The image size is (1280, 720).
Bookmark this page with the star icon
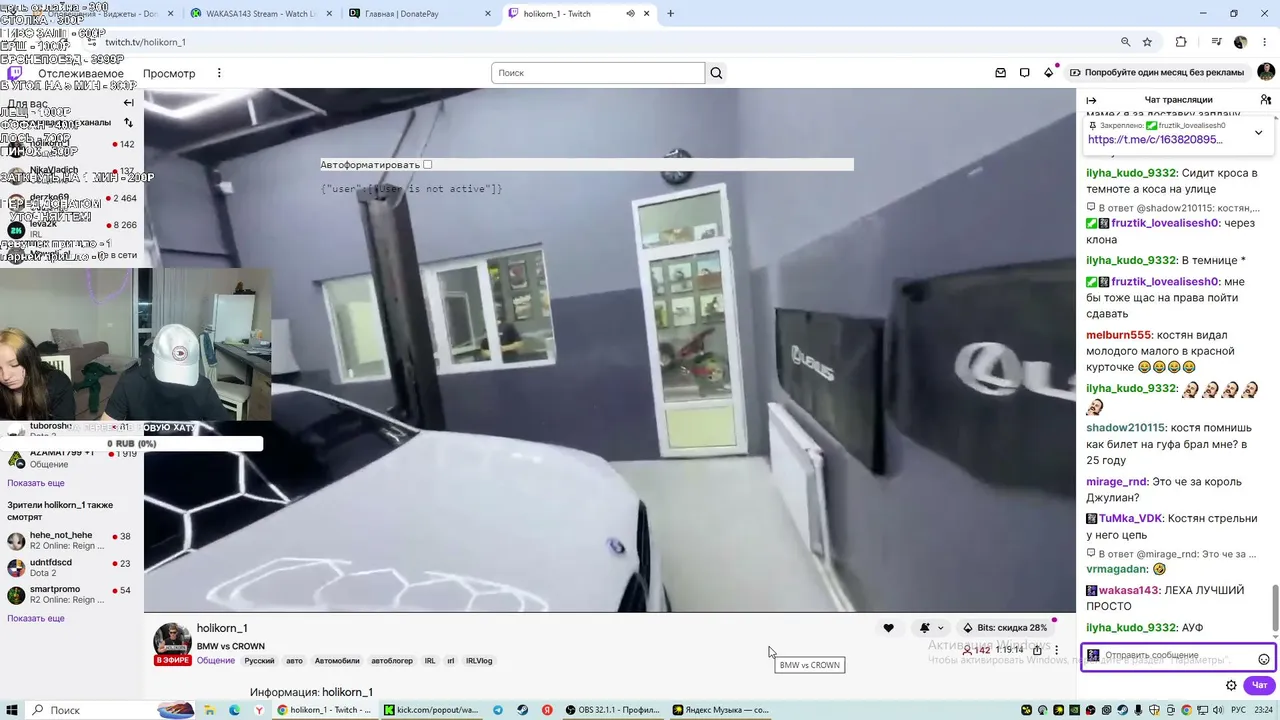[1147, 42]
